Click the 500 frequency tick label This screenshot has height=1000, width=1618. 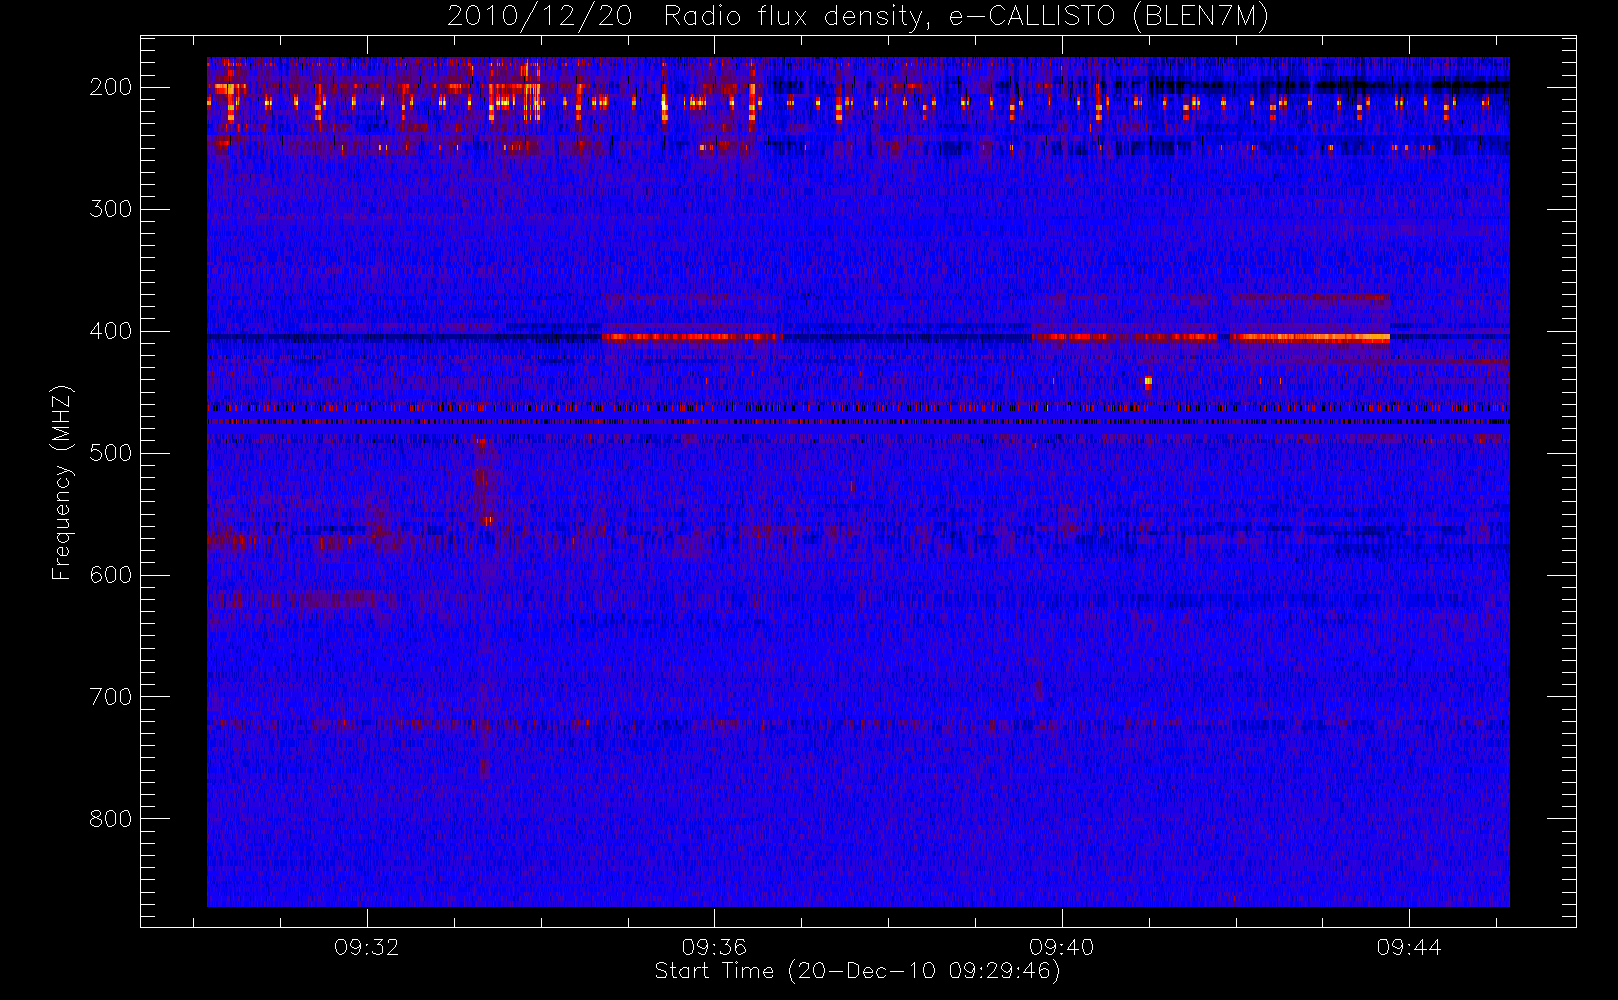[x=111, y=453]
